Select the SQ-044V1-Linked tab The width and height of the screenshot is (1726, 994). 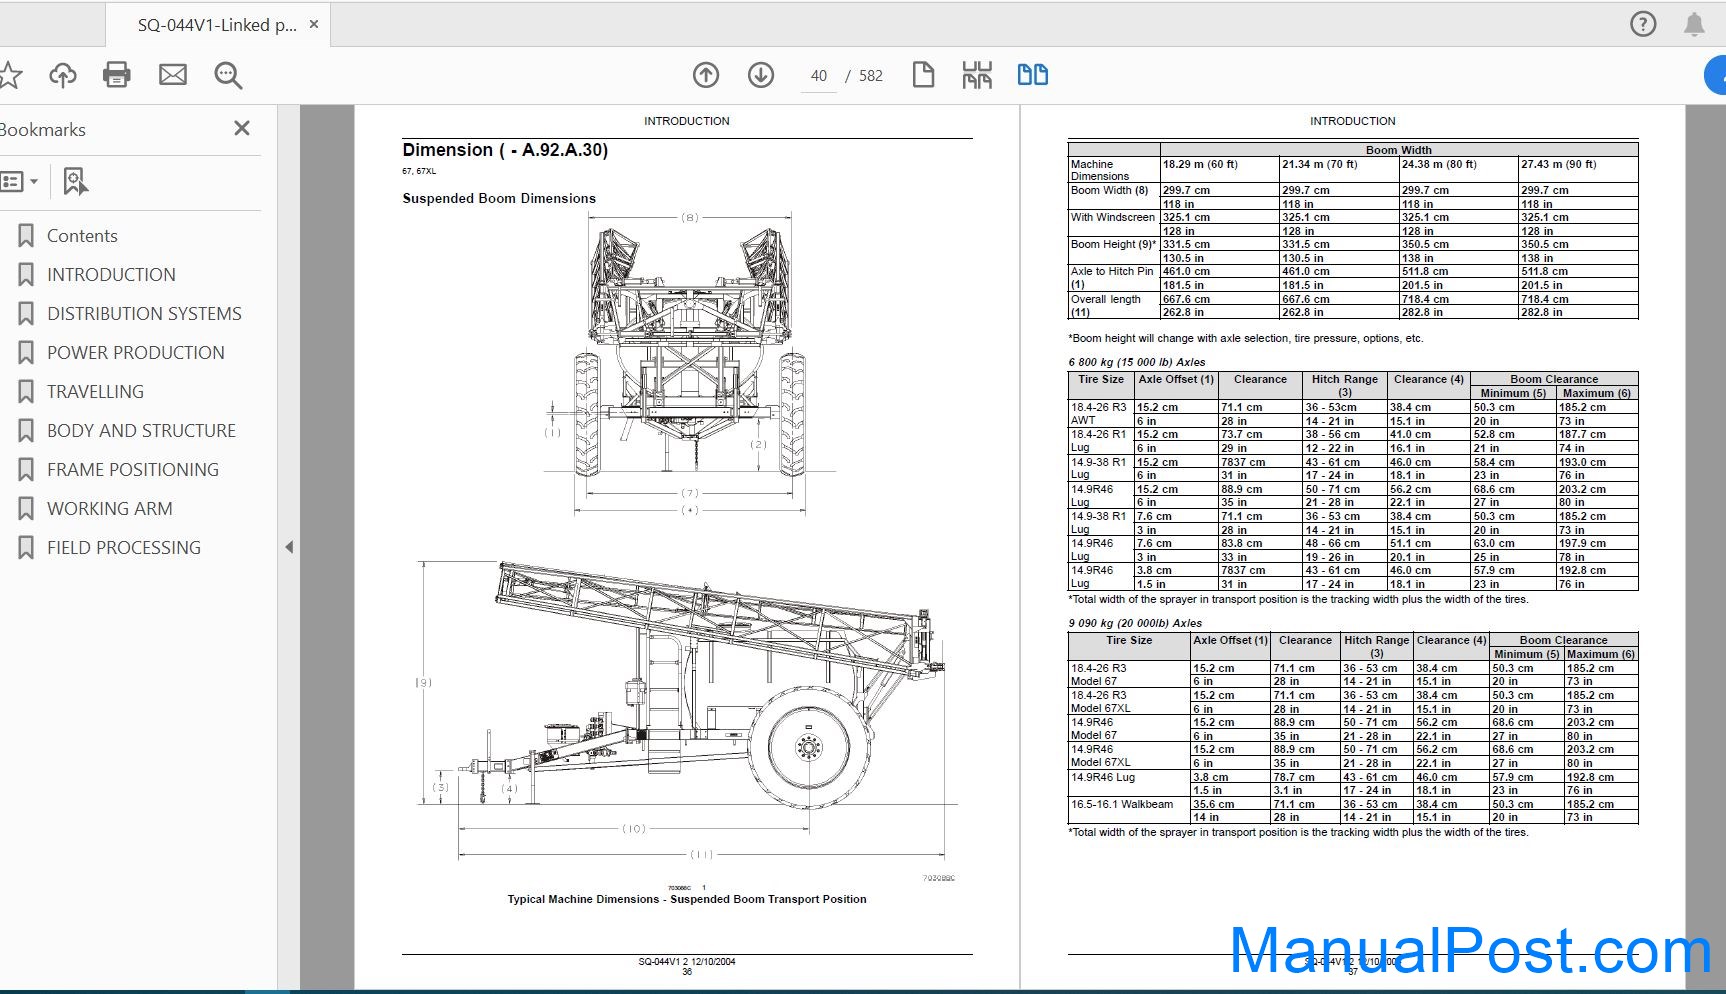click(217, 25)
